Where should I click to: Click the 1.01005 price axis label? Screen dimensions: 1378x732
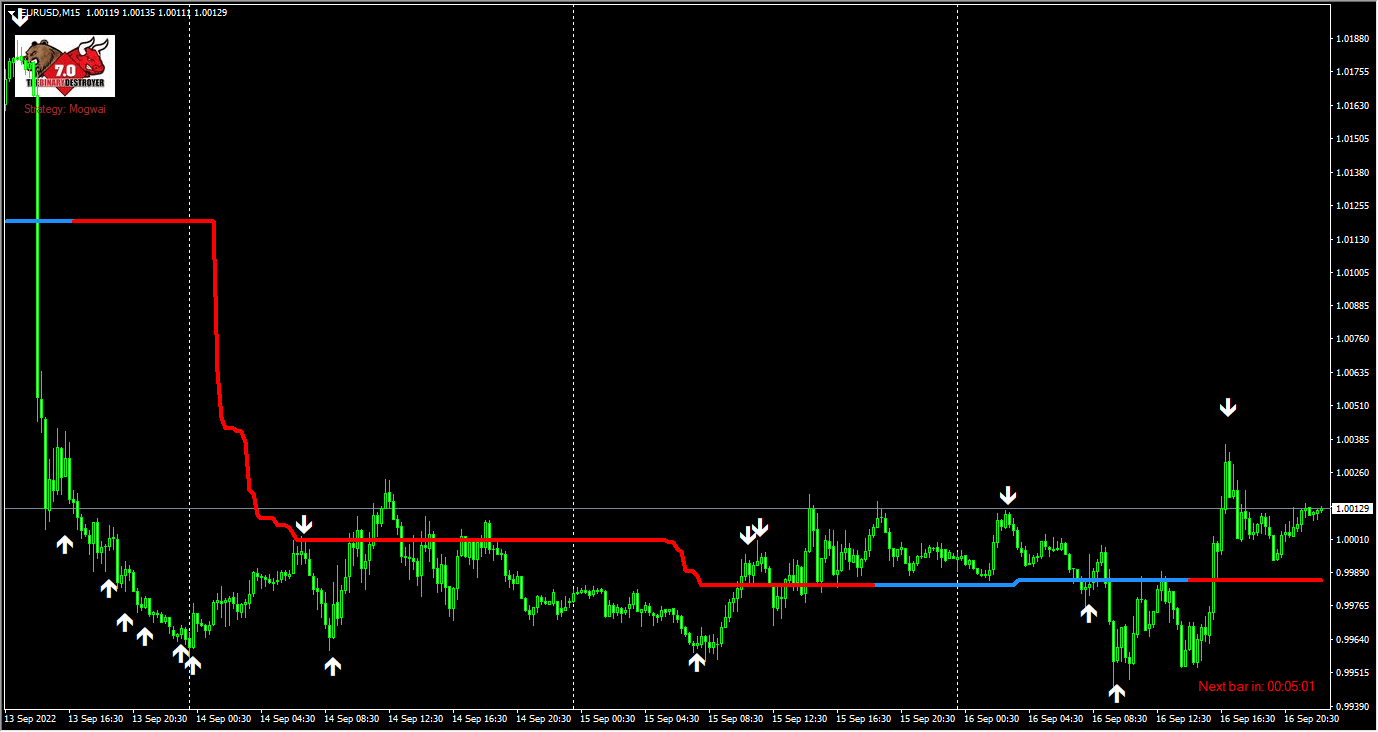point(1352,272)
